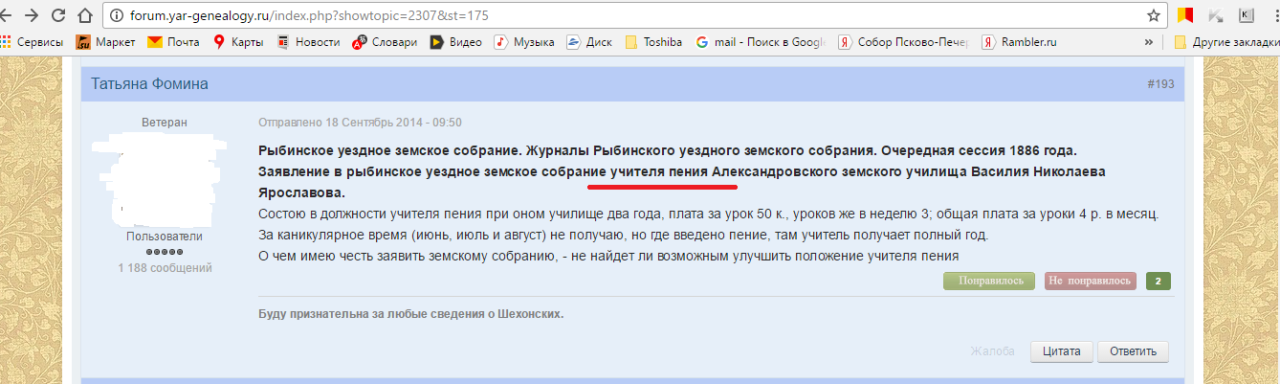Open the Музыка bookmark
The height and width of the screenshot is (384, 1280).
click(524, 42)
